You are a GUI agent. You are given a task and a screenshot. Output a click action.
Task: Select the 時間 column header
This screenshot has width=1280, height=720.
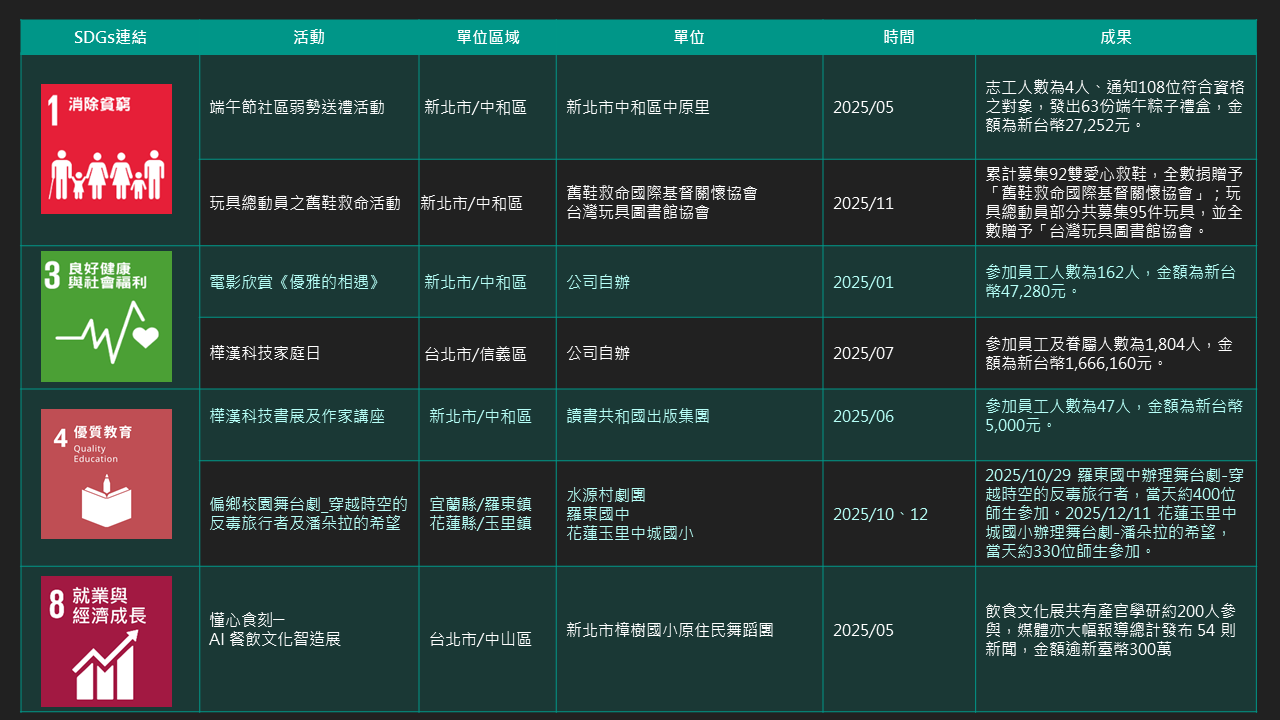pyautogui.click(x=898, y=37)
